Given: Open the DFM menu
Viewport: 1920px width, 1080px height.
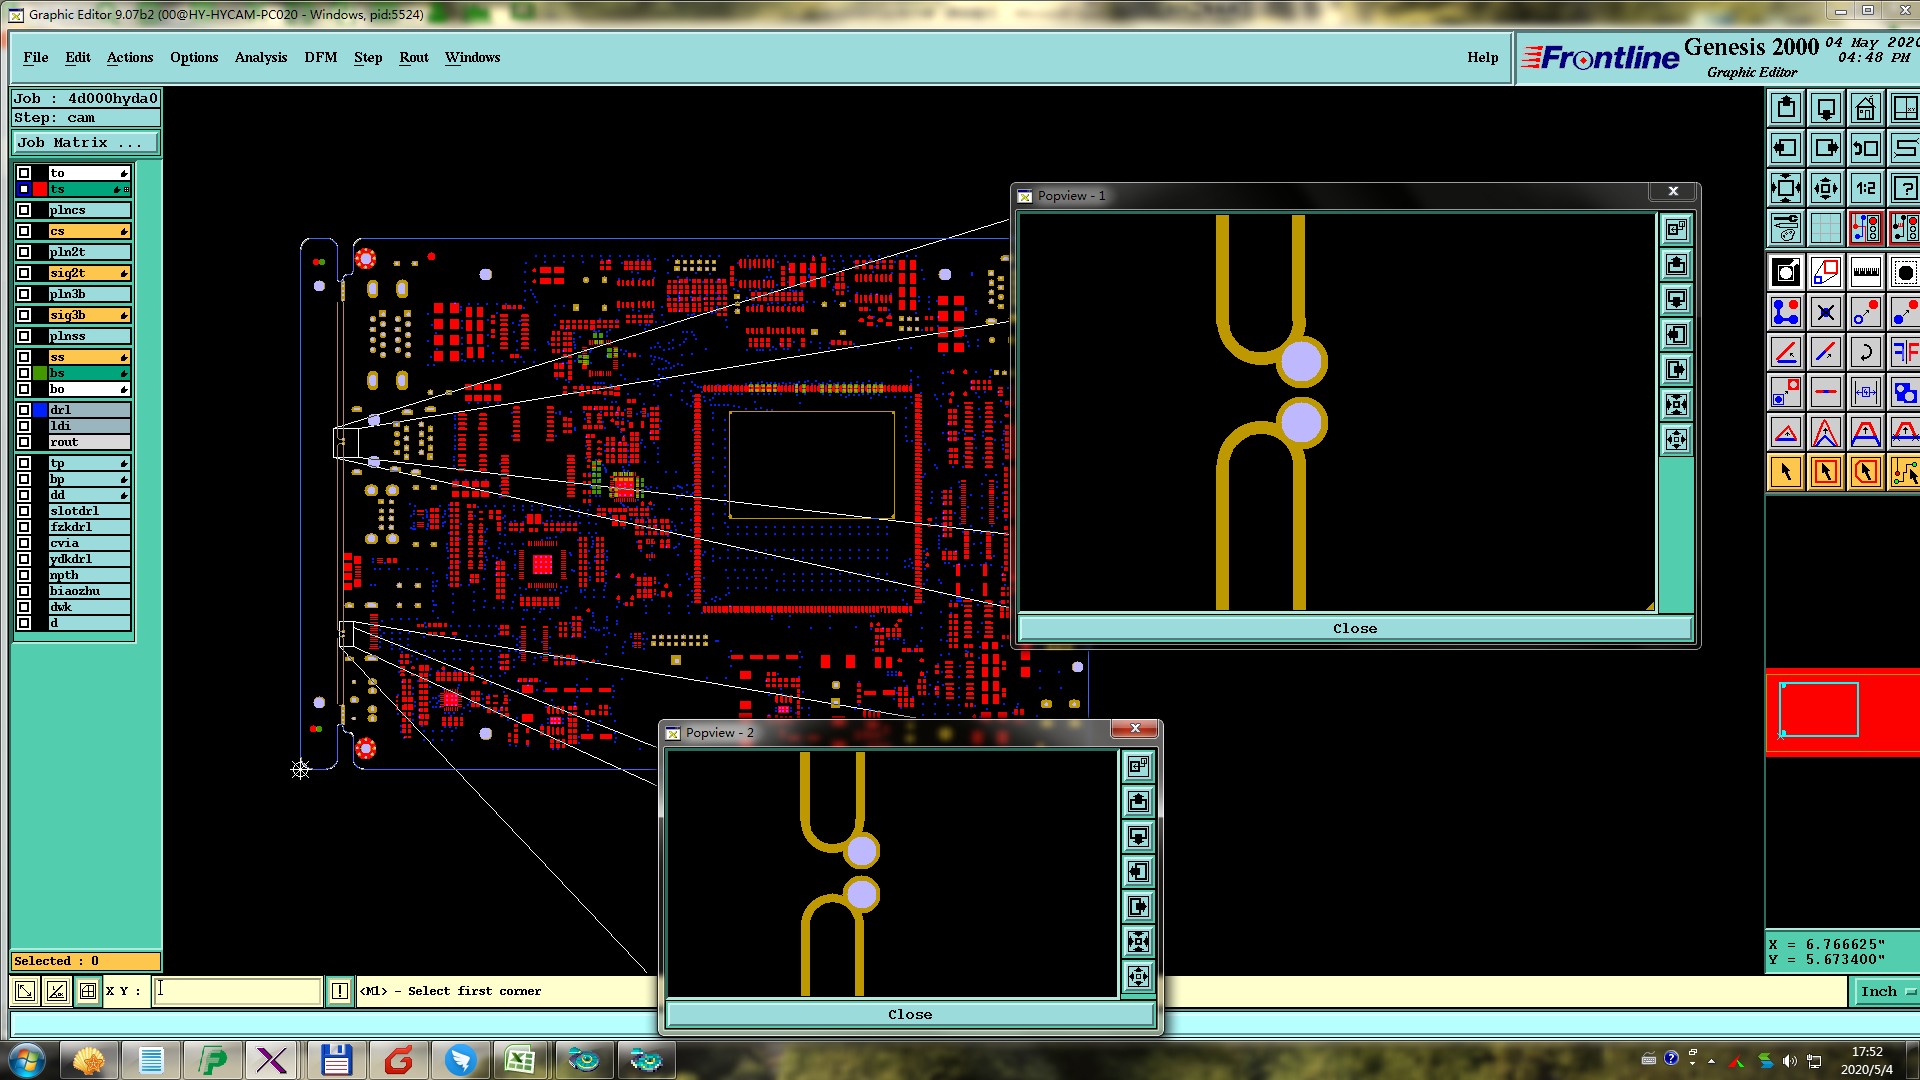Looking at the screenshot, I should [320, 57].
